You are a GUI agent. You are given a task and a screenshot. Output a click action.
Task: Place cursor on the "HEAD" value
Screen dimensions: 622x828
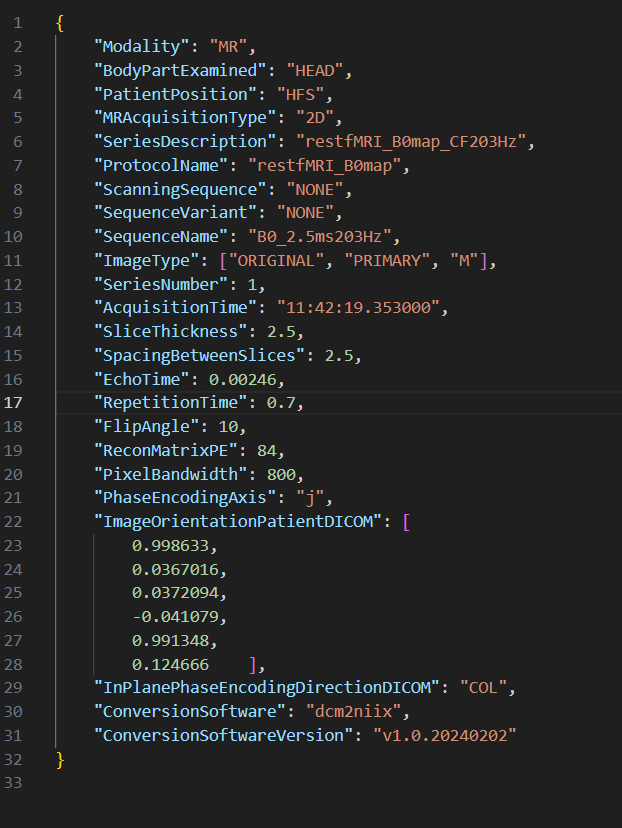click(317, 70)
